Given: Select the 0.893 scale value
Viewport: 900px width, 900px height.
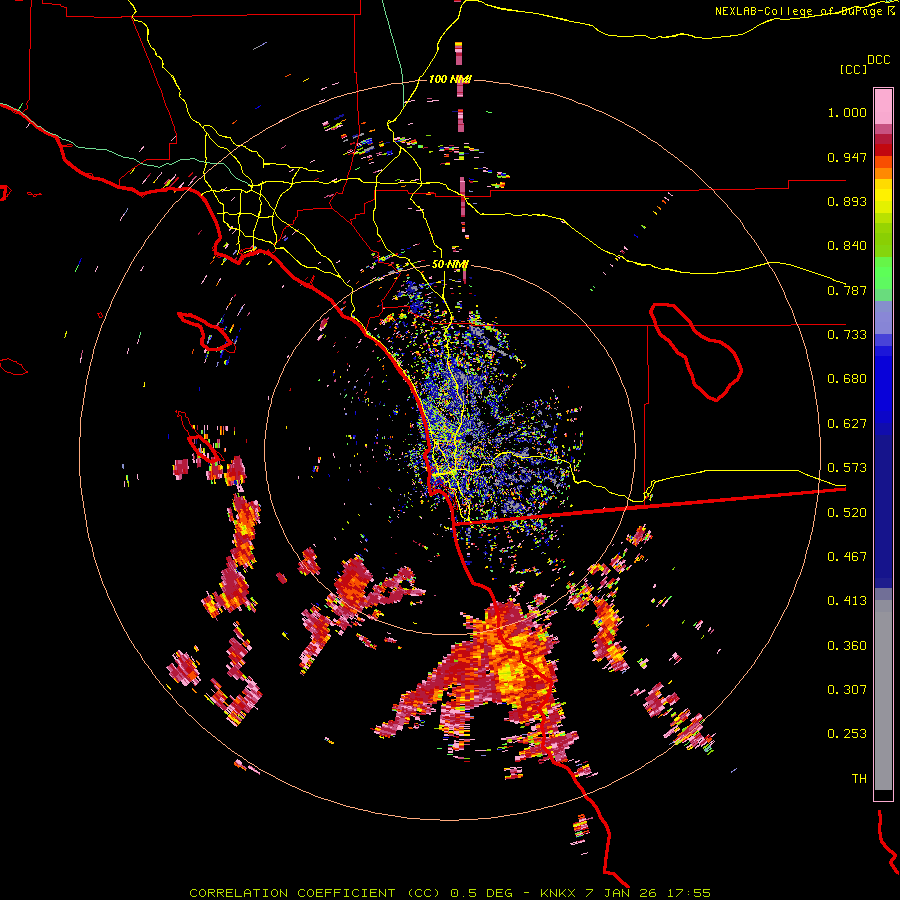Looking at the screenshot, I should click(x=847, y=201).
